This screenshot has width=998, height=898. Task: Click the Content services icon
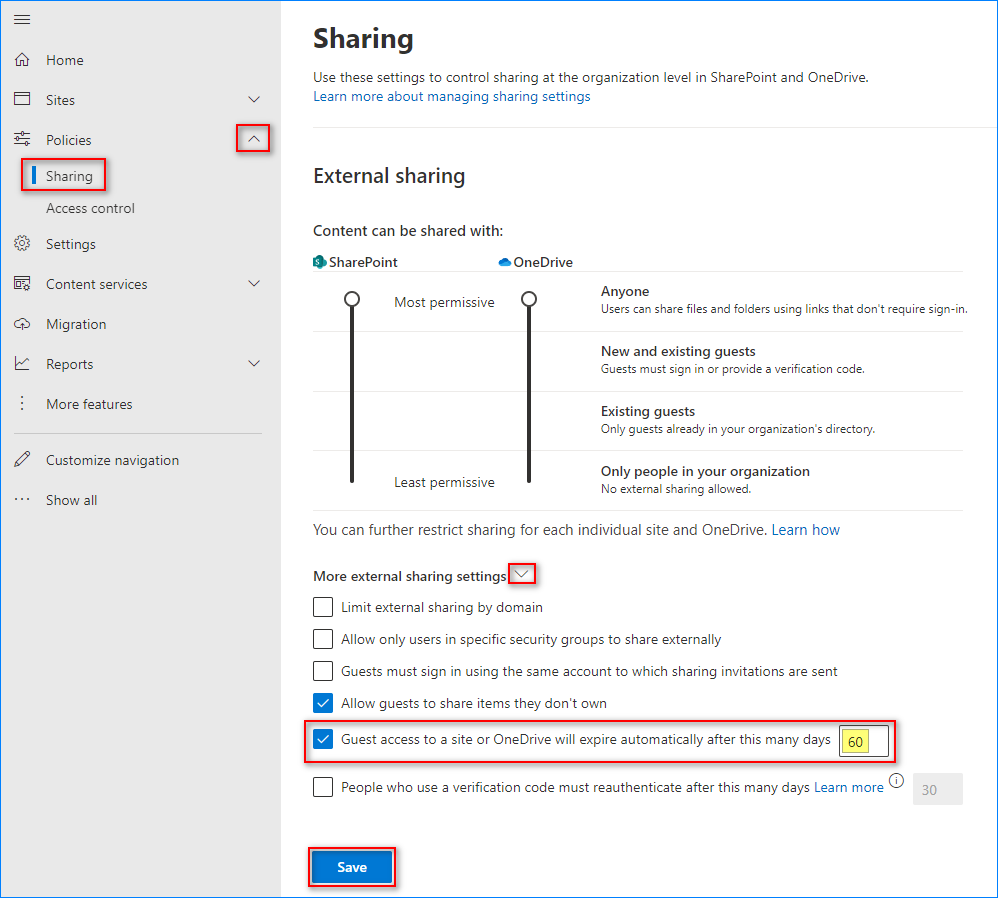coord(22,284)
